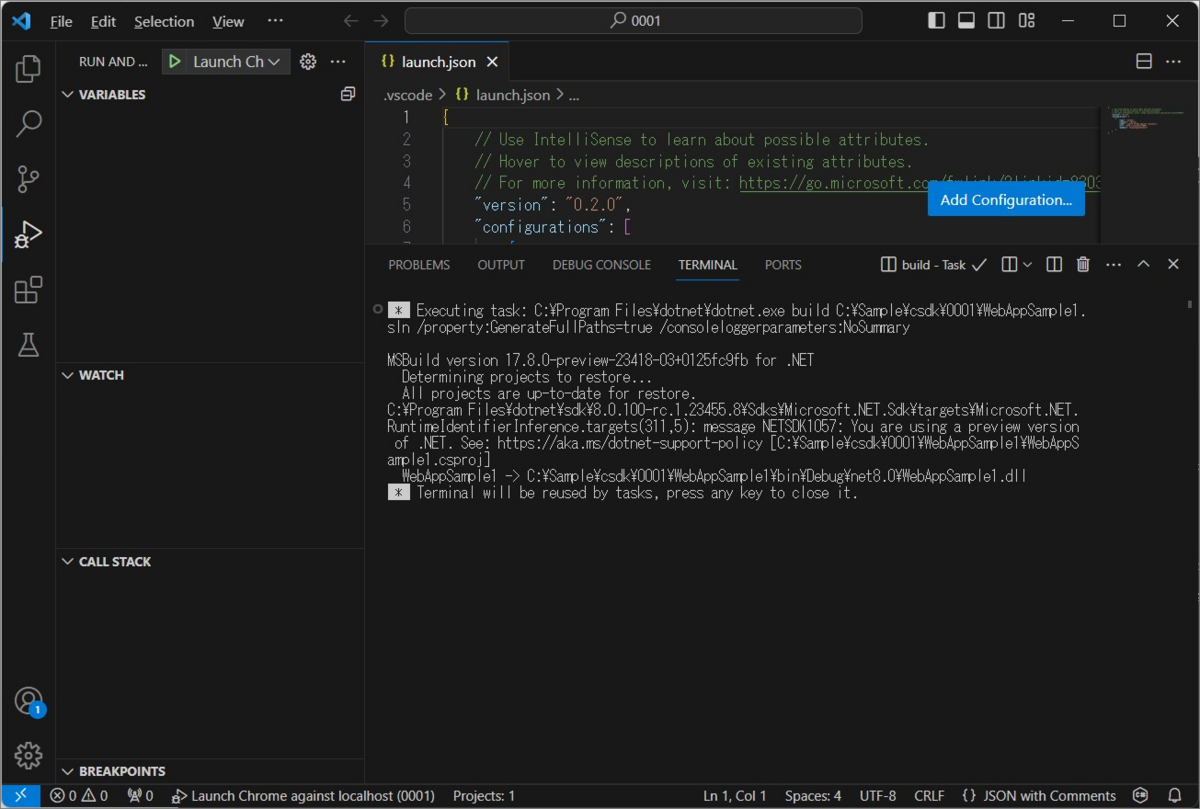The image size is (1200, 809).
Task: Select the launch.json editor tab
Action: (437, 62)
